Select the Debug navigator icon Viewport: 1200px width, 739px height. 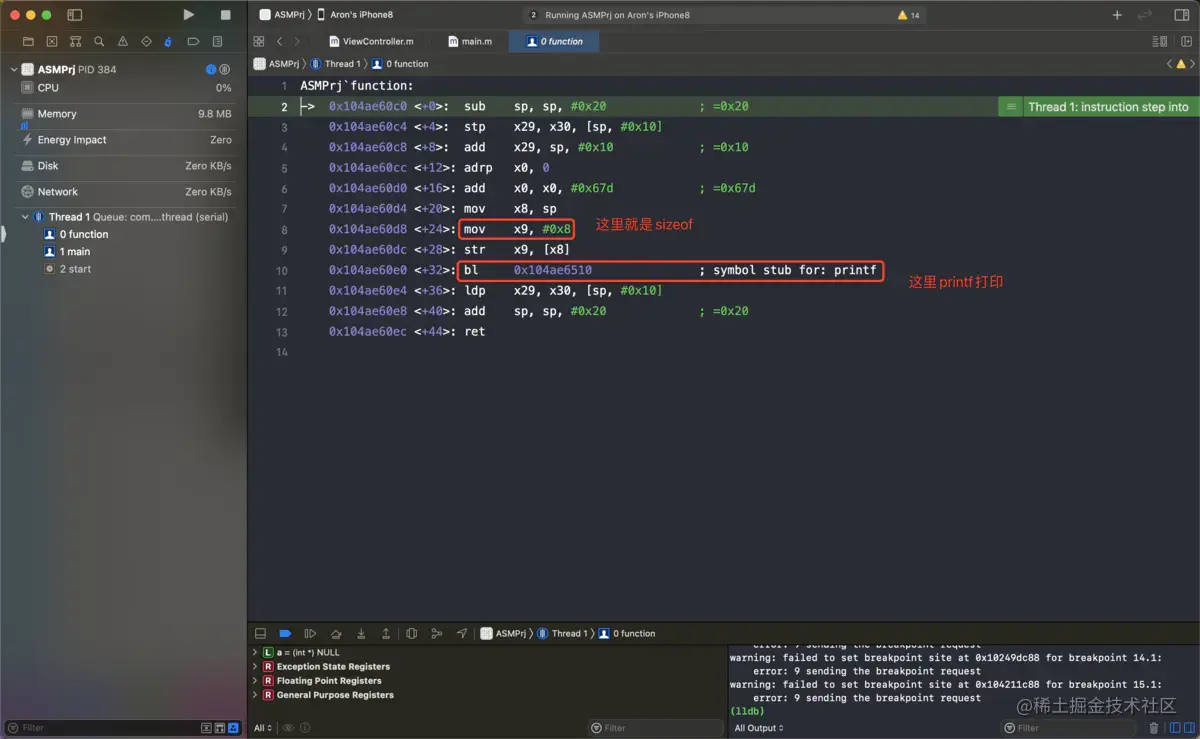click(168, 42)
